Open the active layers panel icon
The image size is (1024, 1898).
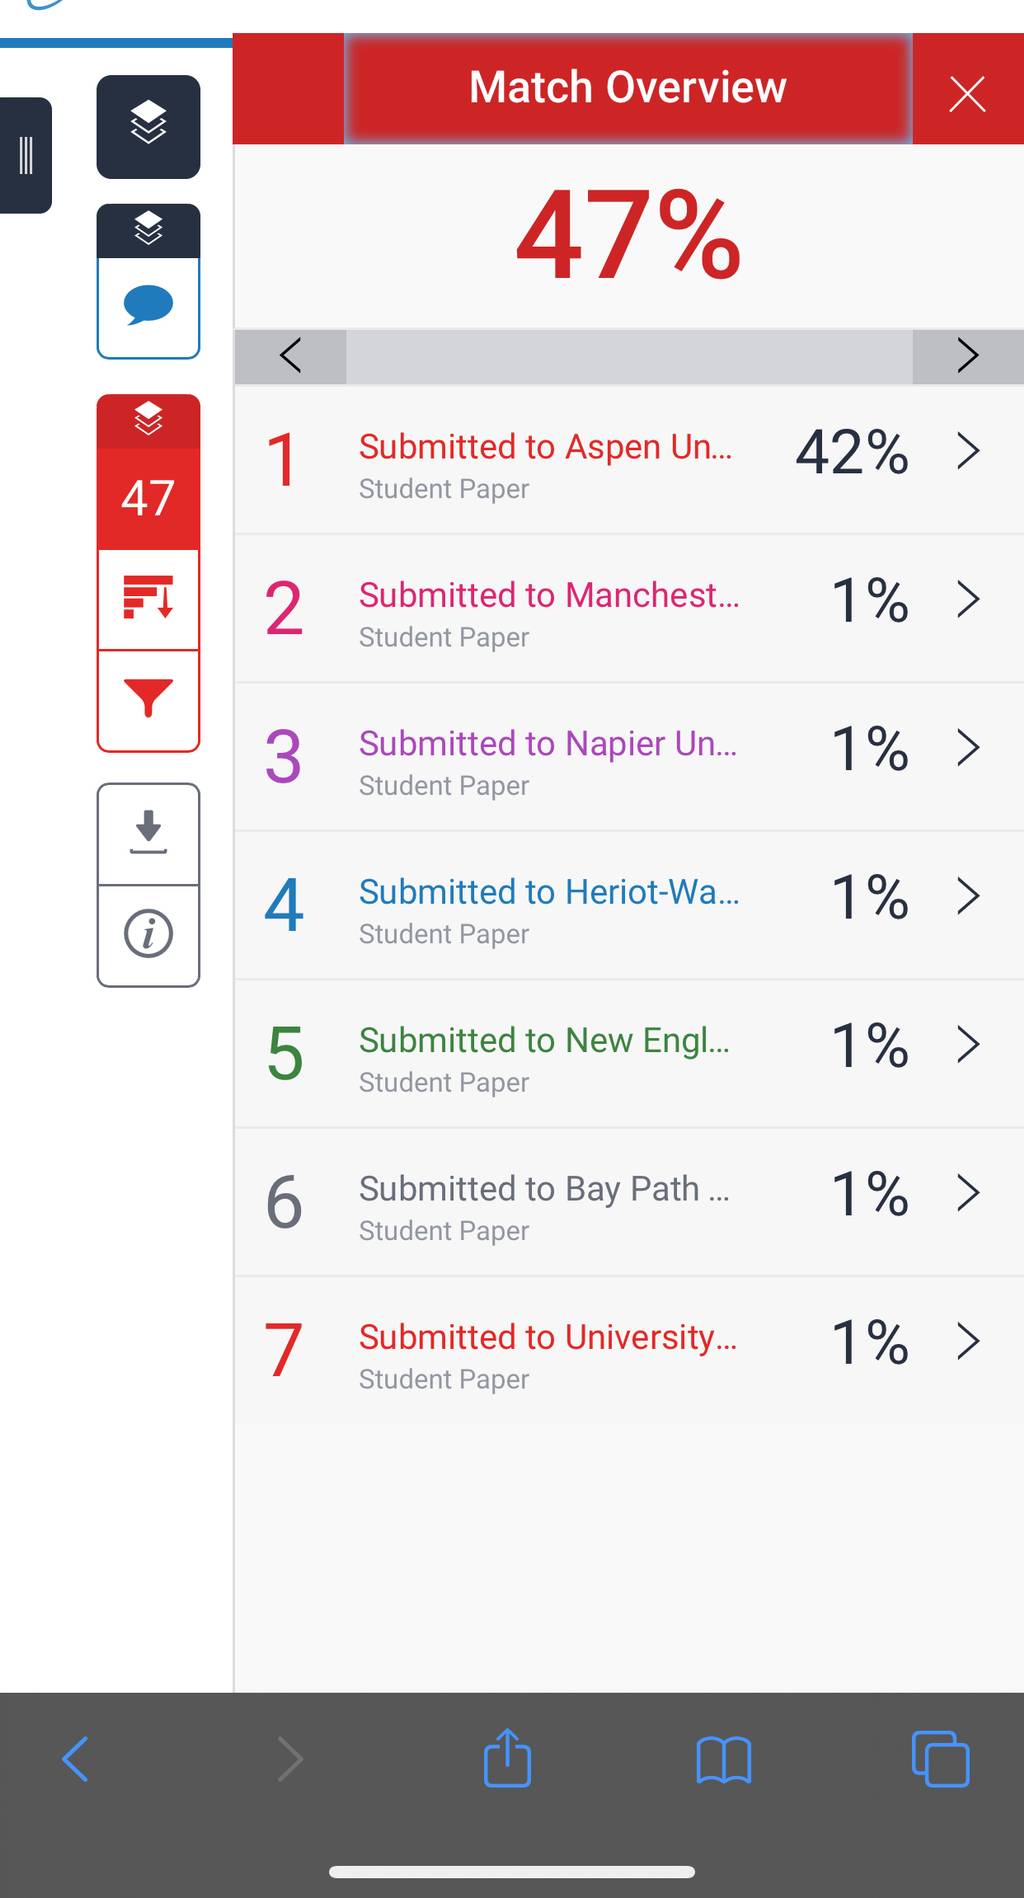click(148, 126)
